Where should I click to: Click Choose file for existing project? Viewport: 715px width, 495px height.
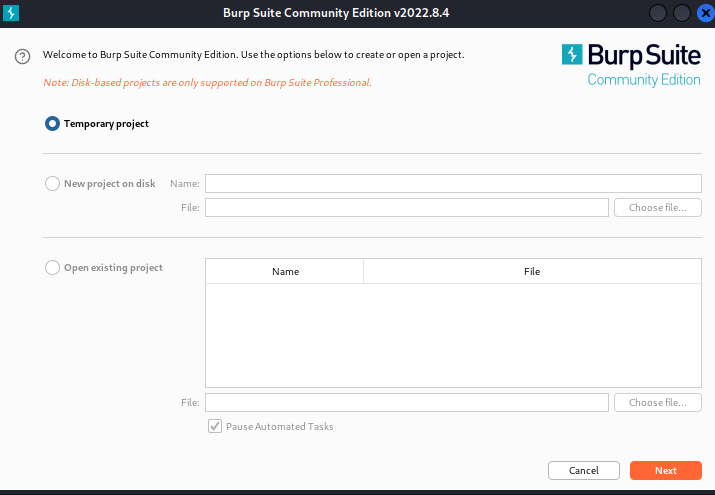[x=658, y=402]
